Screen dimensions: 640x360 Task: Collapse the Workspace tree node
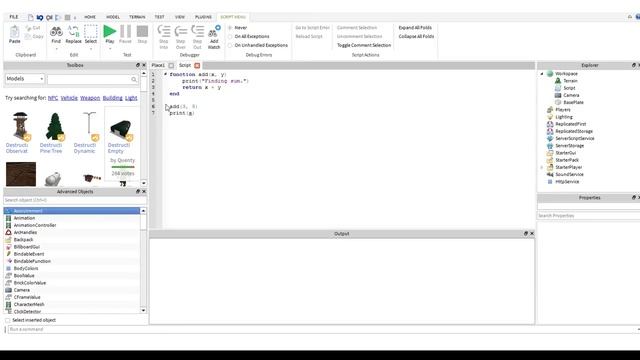click(542, 74)
